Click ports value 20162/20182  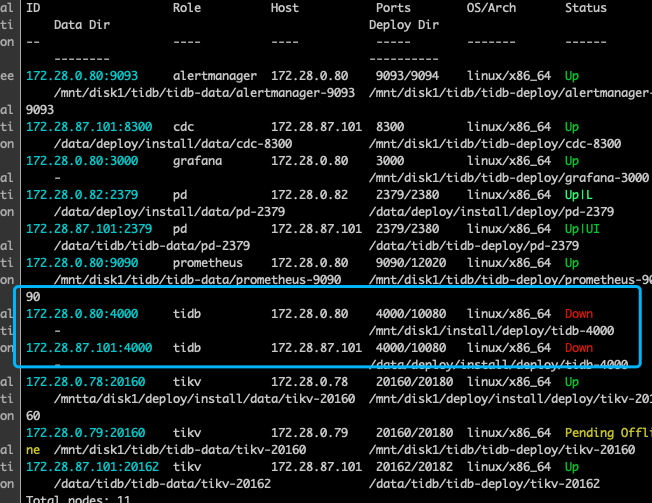(x=414, y=467)
